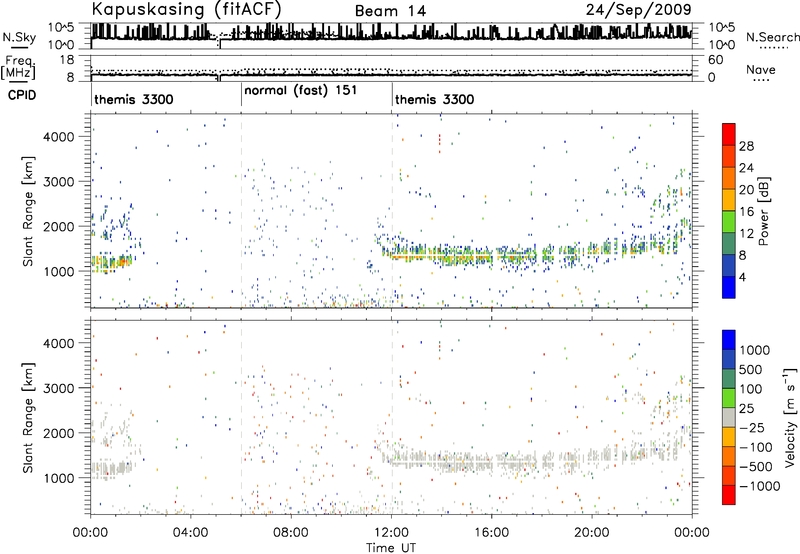Click the 100 tick on Velocity scale
The height and width of the screenshot is (554, 800).
(x=751, y=389)
